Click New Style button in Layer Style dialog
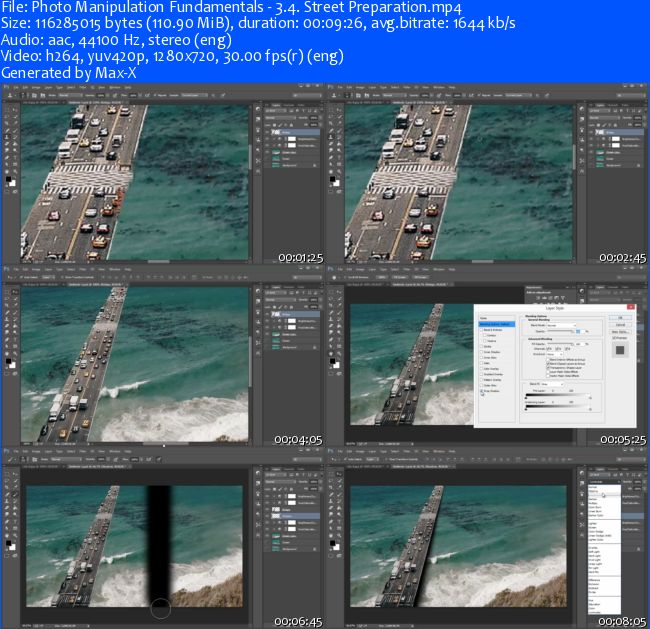This screenshot has width=650, height=629. [x=620, y=332]
